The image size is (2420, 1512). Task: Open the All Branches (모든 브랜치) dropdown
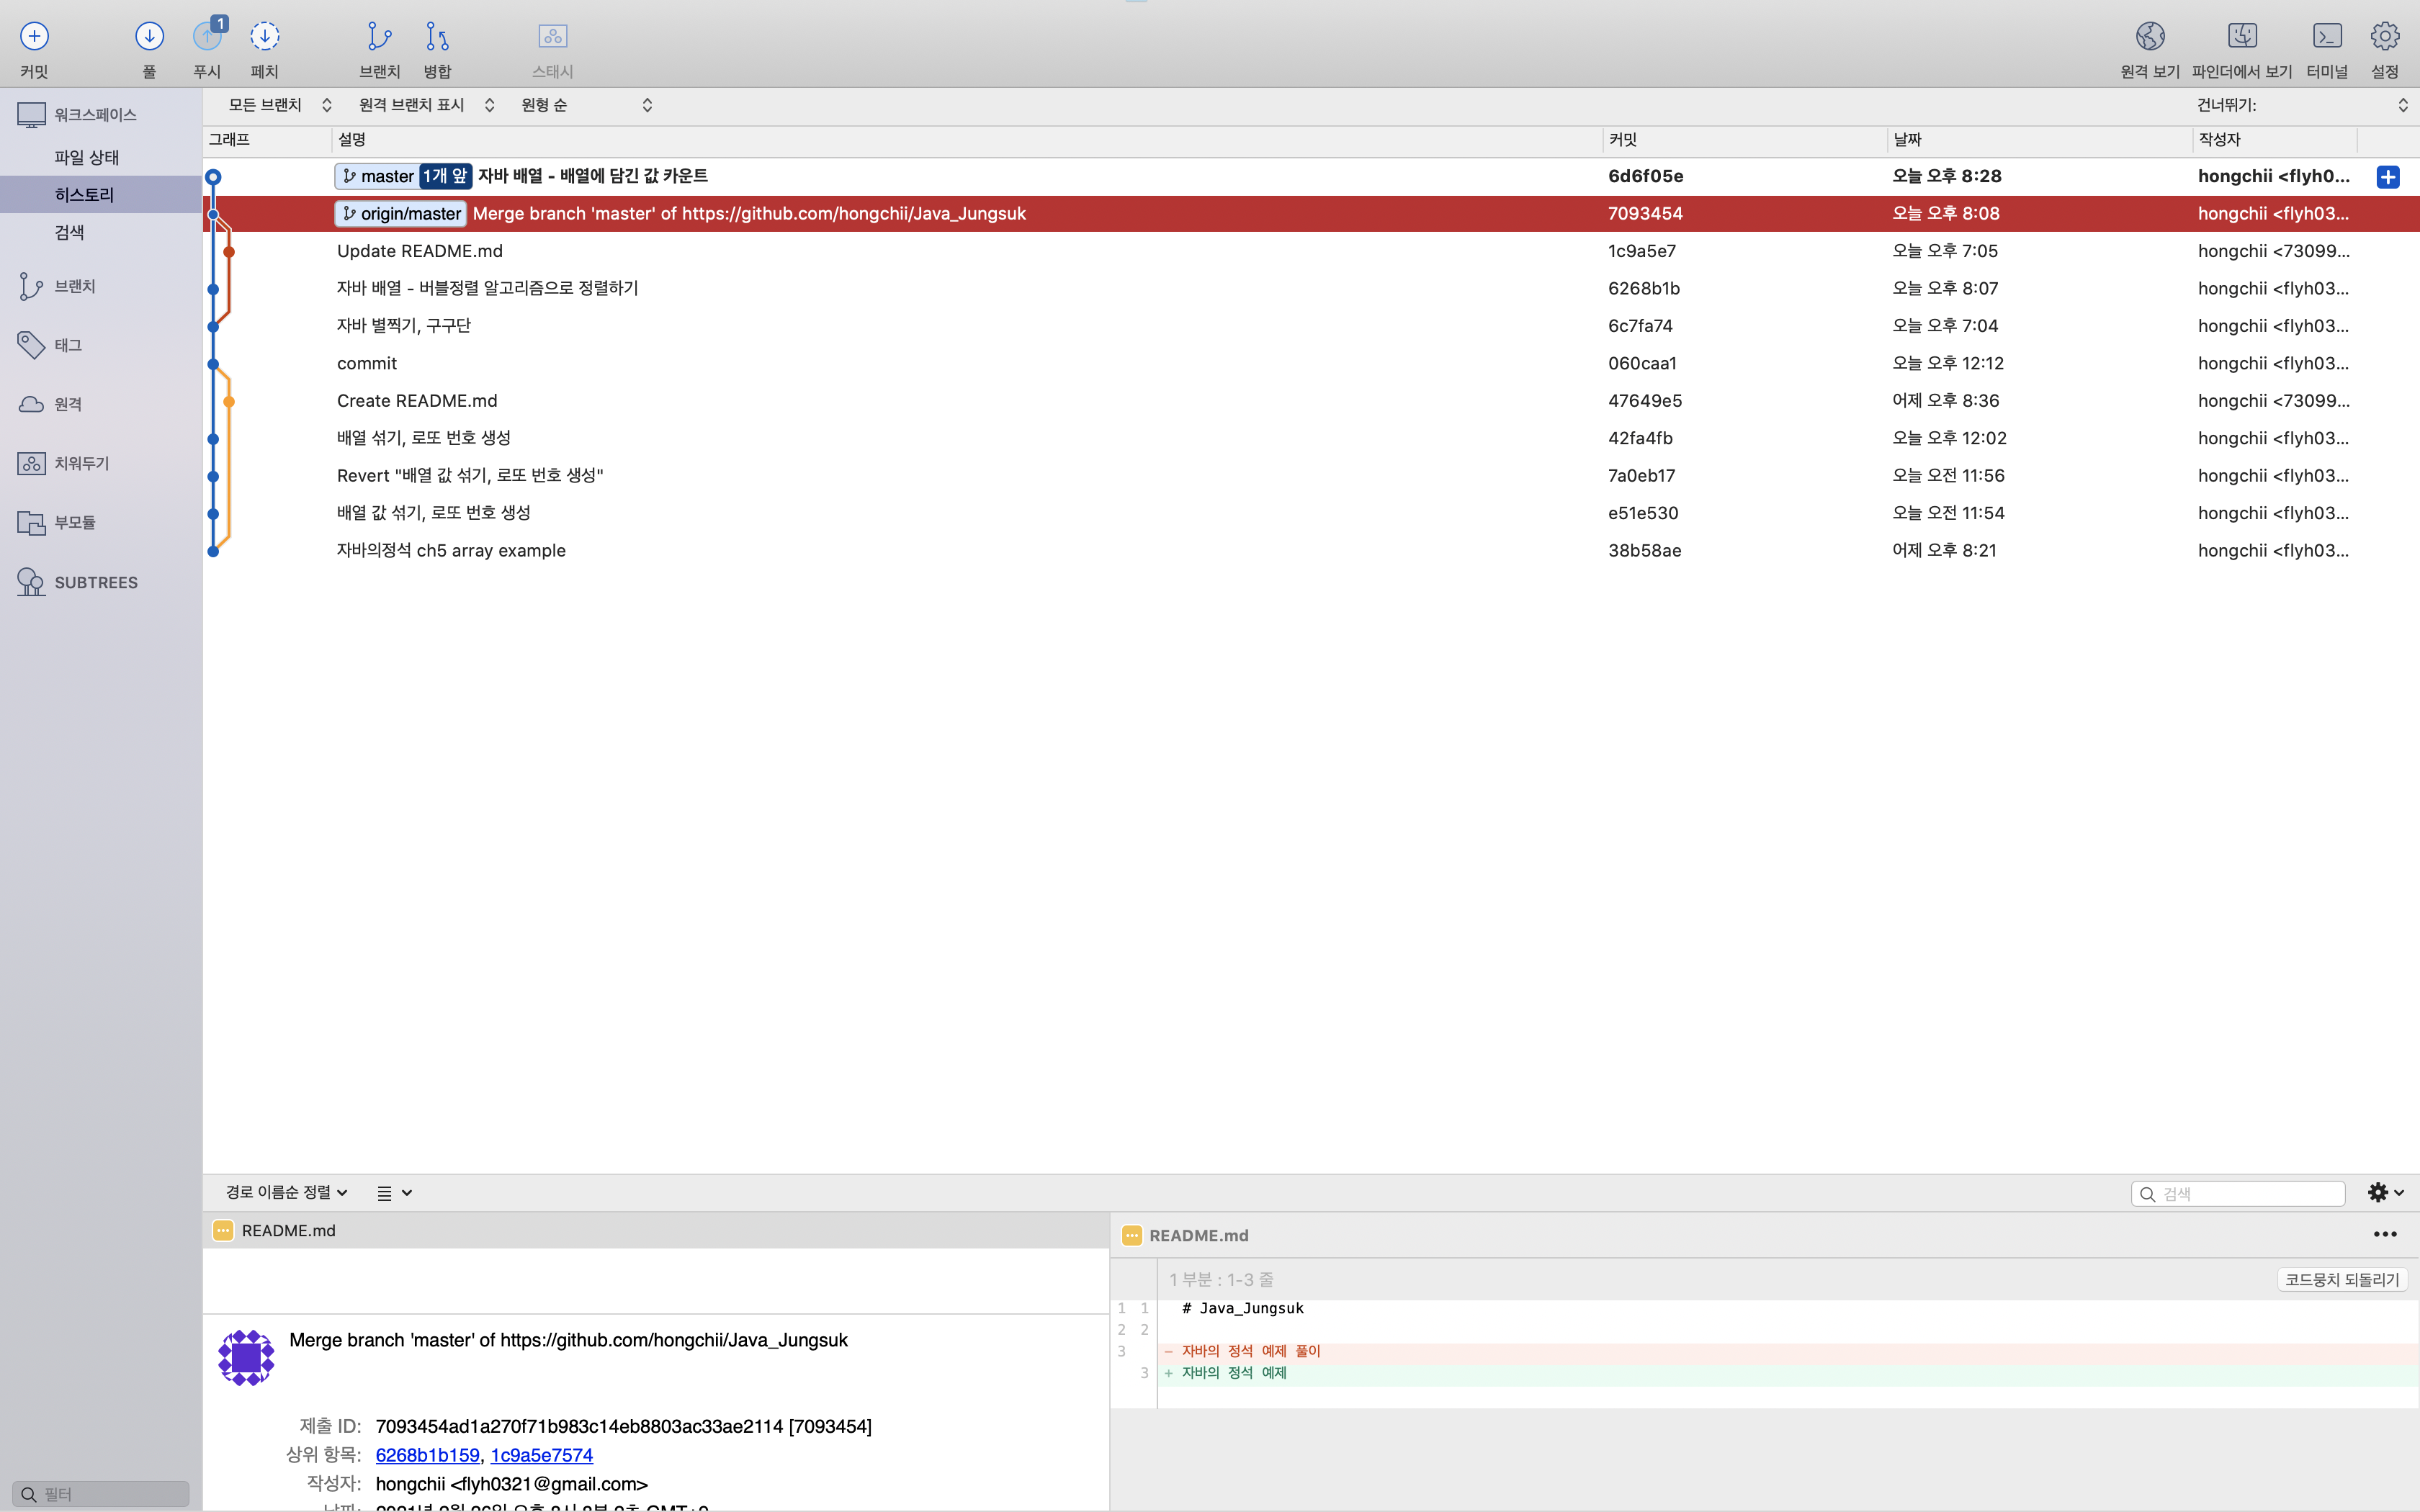point(279,105)
